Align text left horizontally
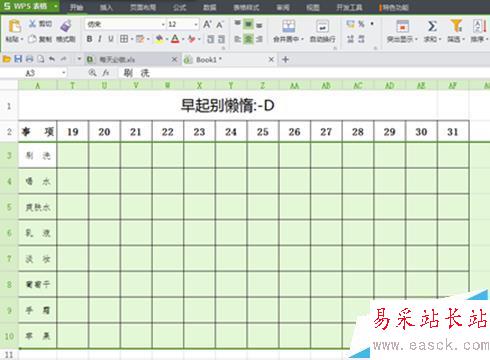 coord(237,39)
